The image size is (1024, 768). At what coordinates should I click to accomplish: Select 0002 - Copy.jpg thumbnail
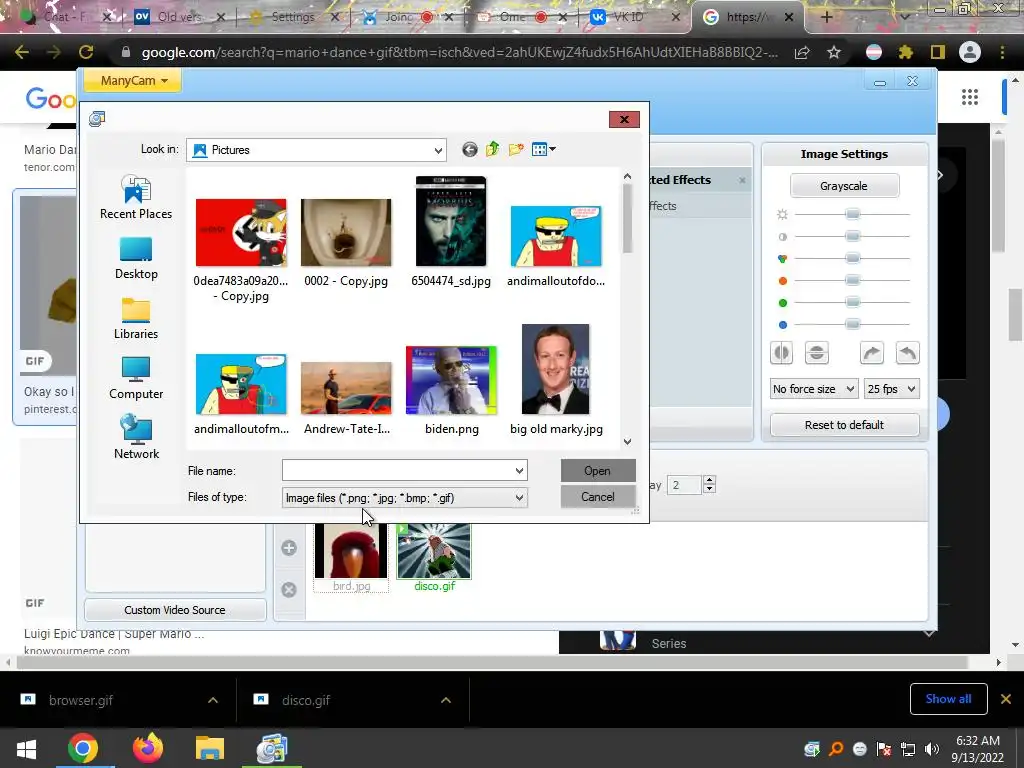pyautogui.click(x=346, y=232)
